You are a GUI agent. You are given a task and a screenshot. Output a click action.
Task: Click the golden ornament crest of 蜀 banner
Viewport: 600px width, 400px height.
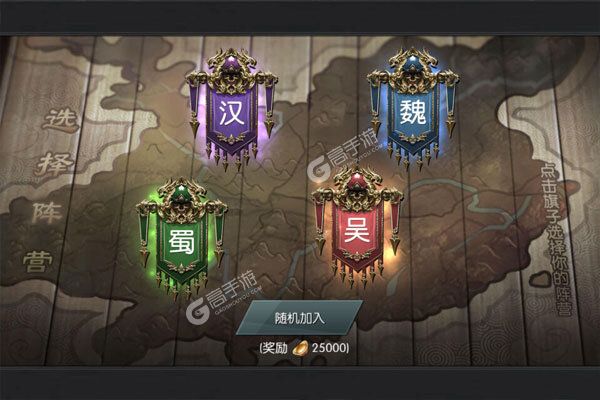[182, 199]
